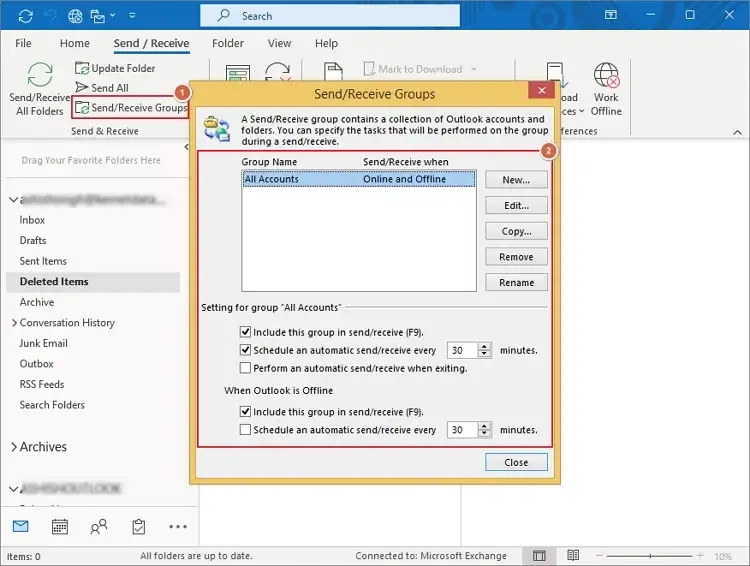Expand the Archives section
The image size is (750, 566).
pyautogui.click(x=14, y=447)
